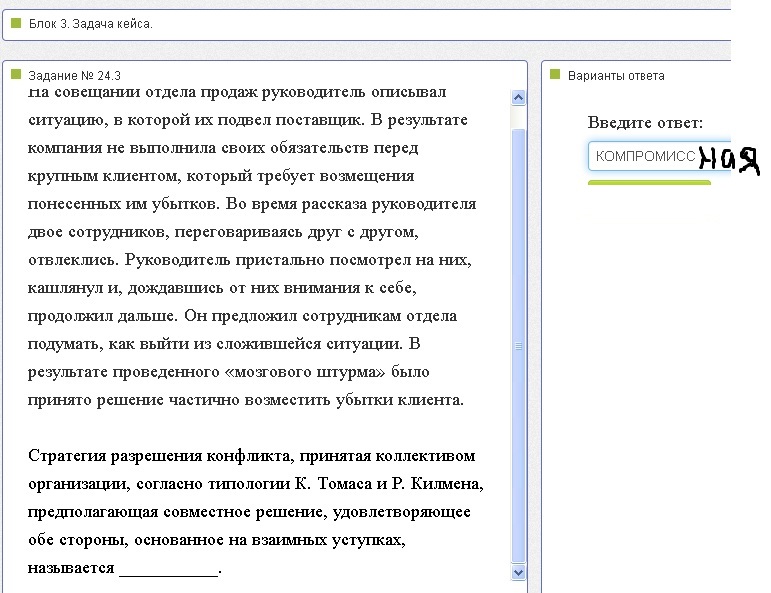Viewport: 771px width, 593px height.
Task: Click the "Введите ответ:" label
Action: pos(645,122)
